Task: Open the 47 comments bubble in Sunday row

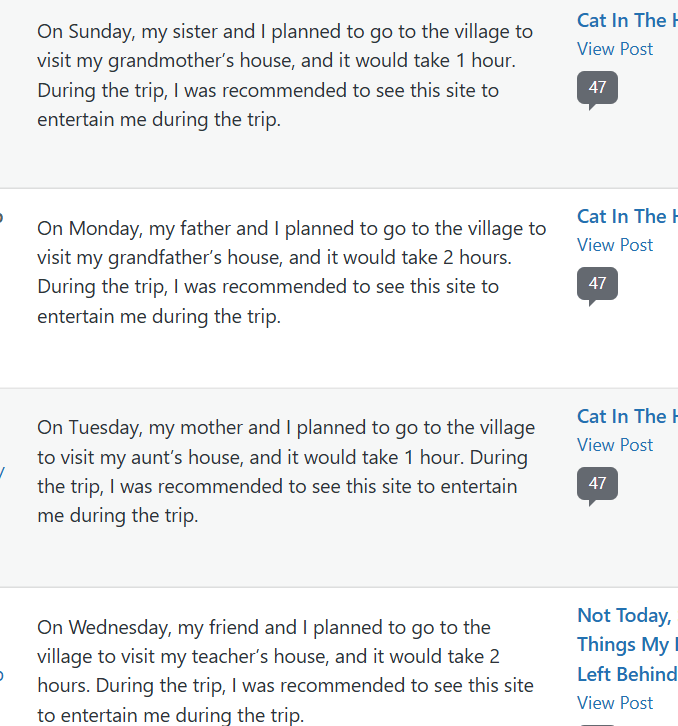Action: 597,88
